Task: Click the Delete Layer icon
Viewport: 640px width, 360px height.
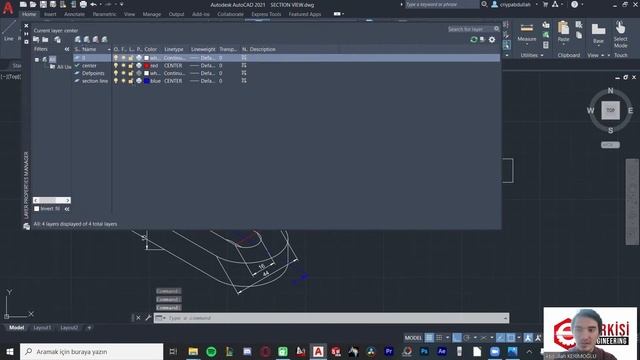Action: pos(96,40)
